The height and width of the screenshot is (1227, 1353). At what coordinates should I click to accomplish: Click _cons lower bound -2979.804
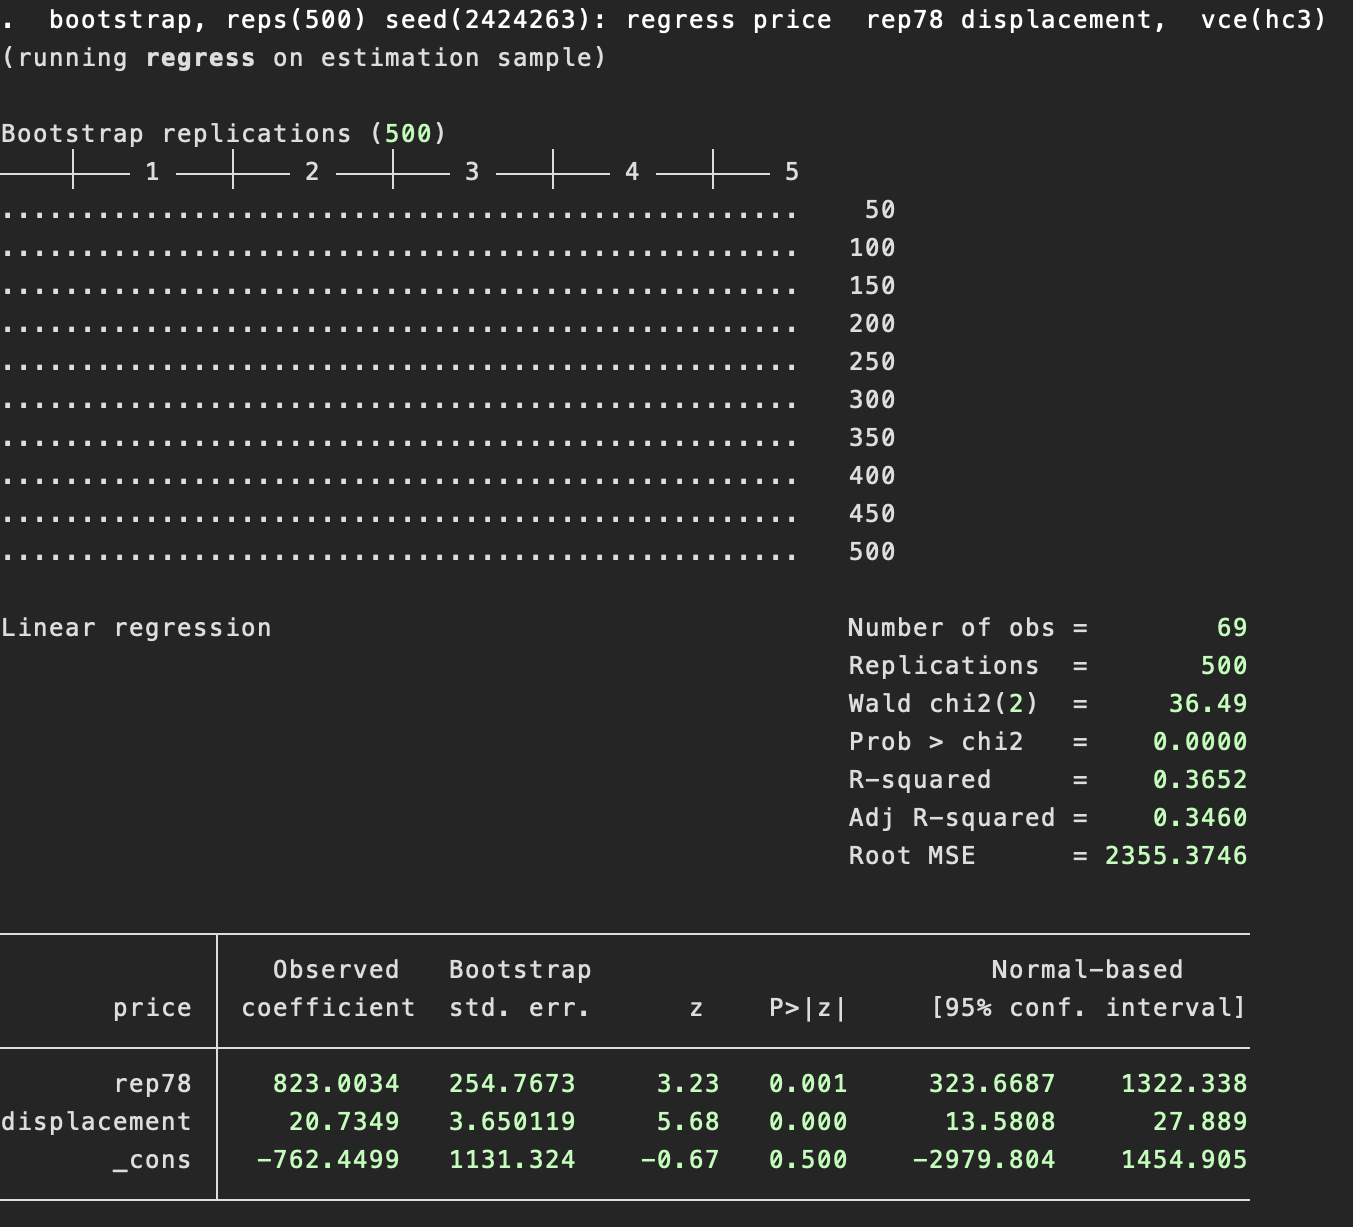coord(984,1160)
